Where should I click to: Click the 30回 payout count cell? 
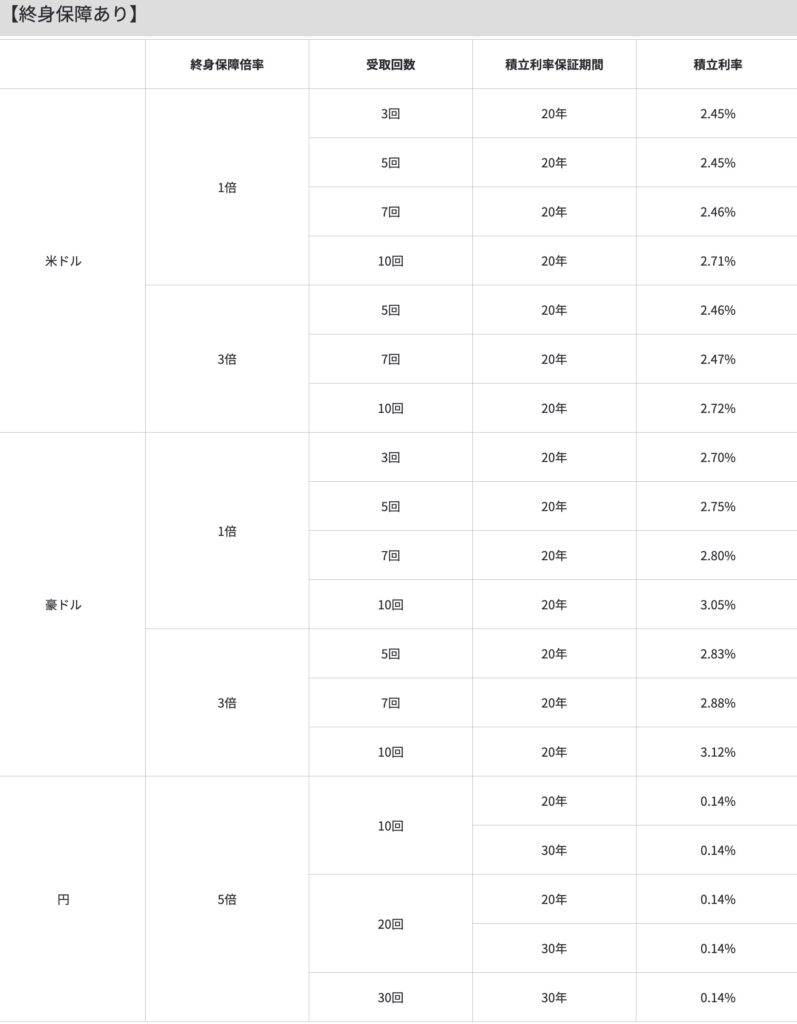coord(390,997)
